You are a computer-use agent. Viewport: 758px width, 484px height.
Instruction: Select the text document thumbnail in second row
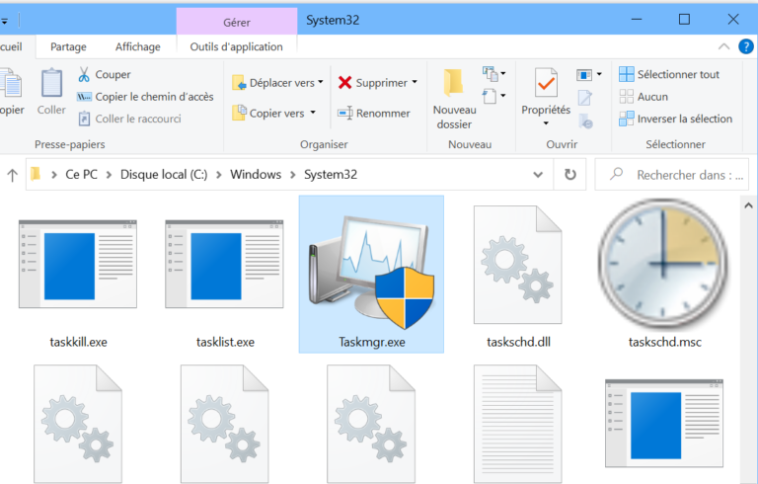(x=518, y=424)
